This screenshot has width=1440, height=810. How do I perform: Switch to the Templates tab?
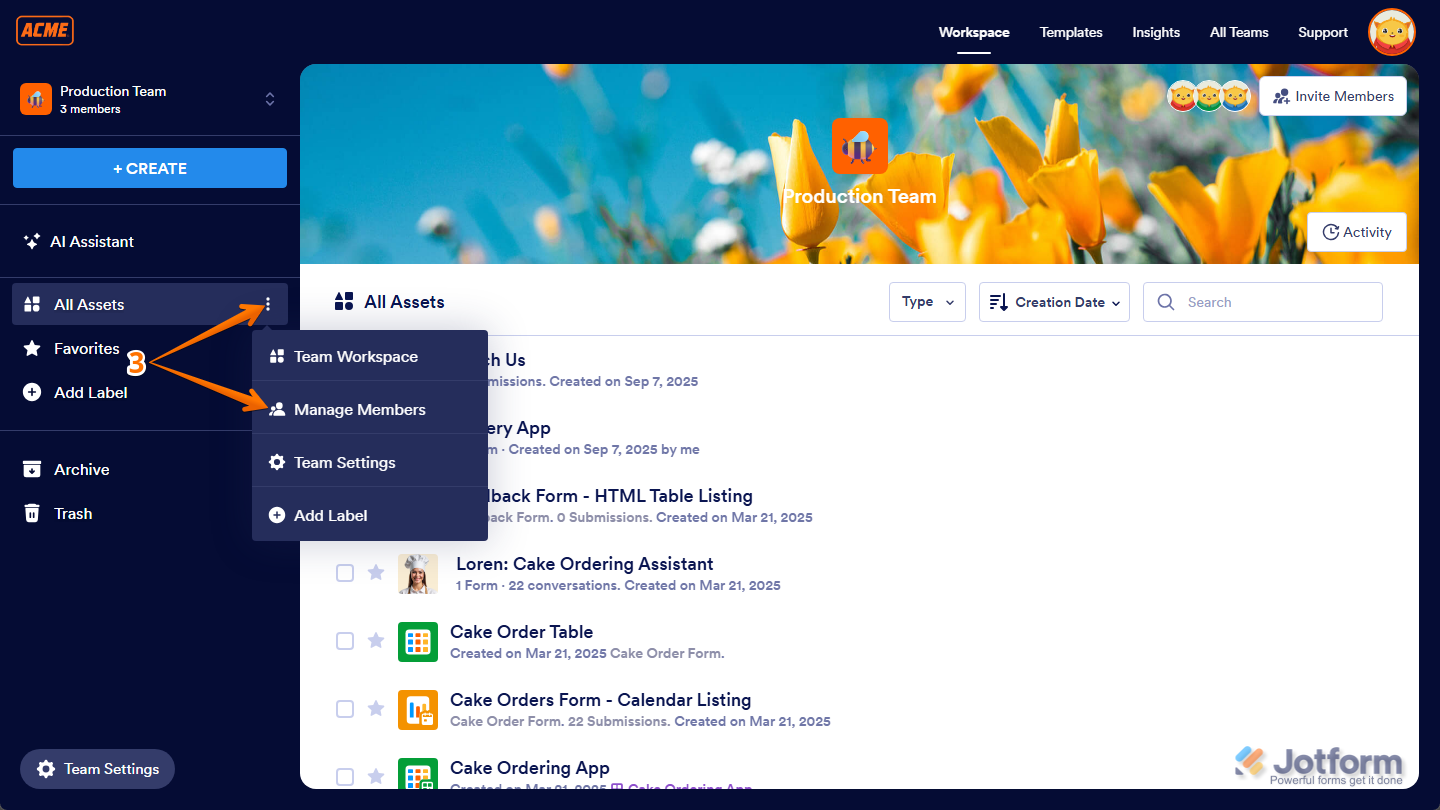[1071, 32]
